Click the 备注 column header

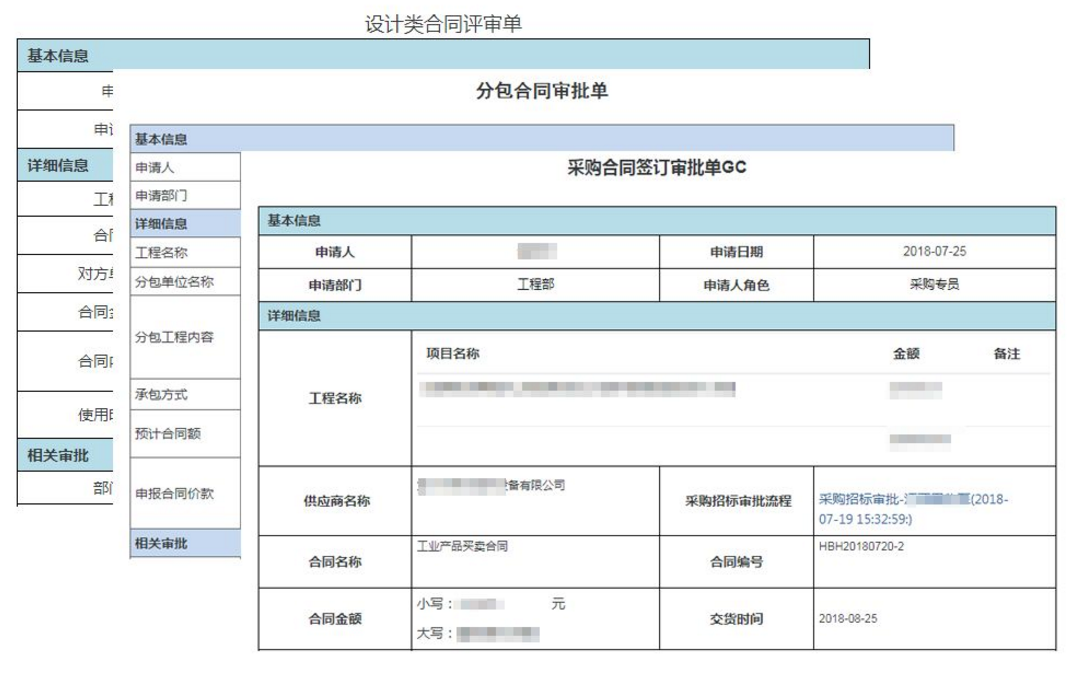(x=1007, y=353)
